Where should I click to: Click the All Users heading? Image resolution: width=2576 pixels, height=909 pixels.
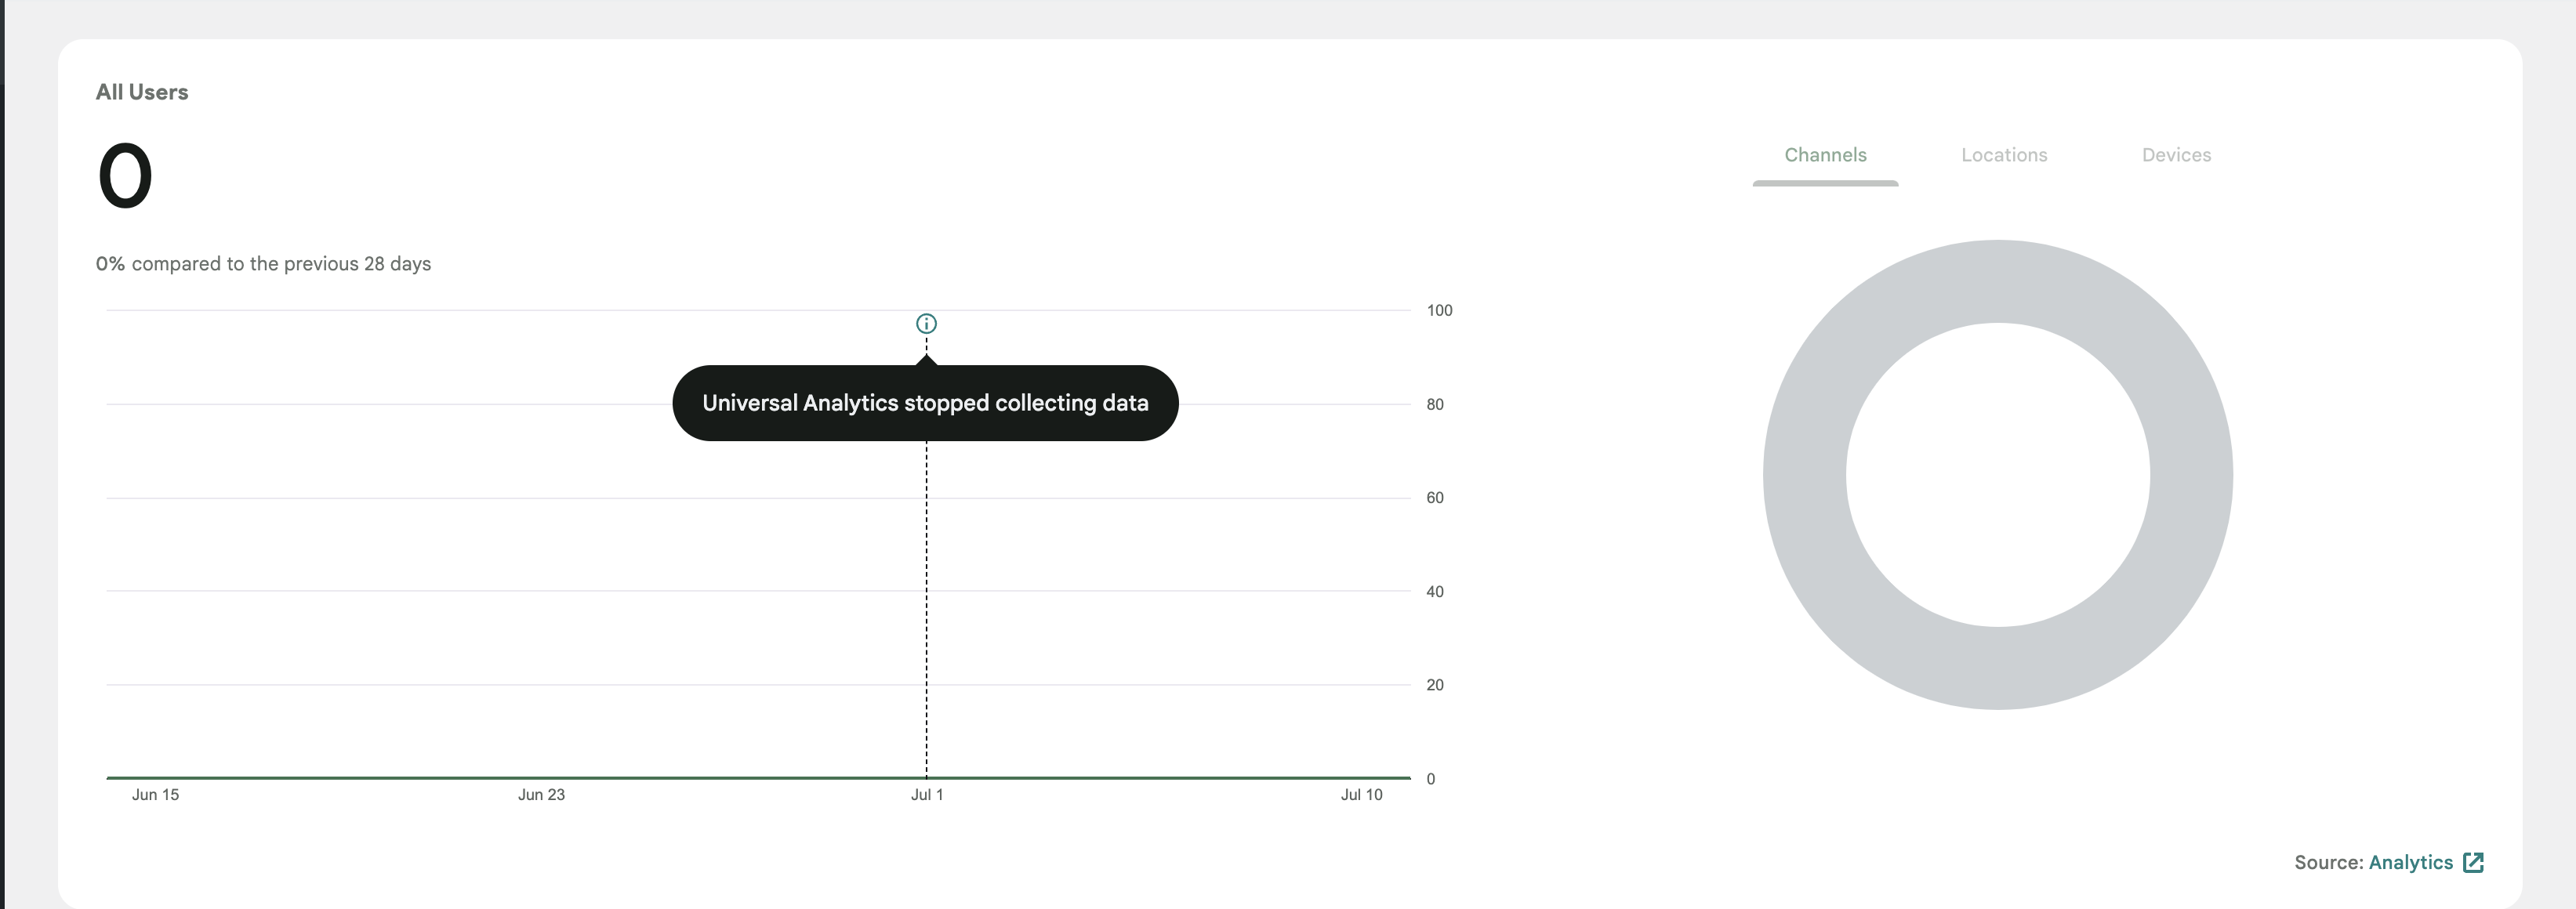(x=142, y=92)
